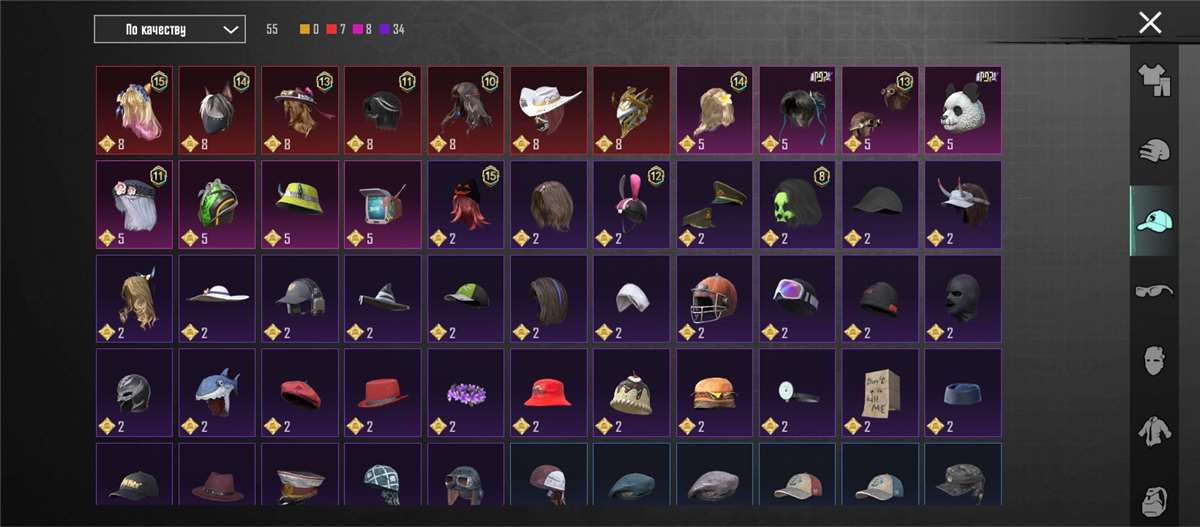Pick the purple flower crown item
Viewport: 1200px width, 527px height.
point(466,392)
